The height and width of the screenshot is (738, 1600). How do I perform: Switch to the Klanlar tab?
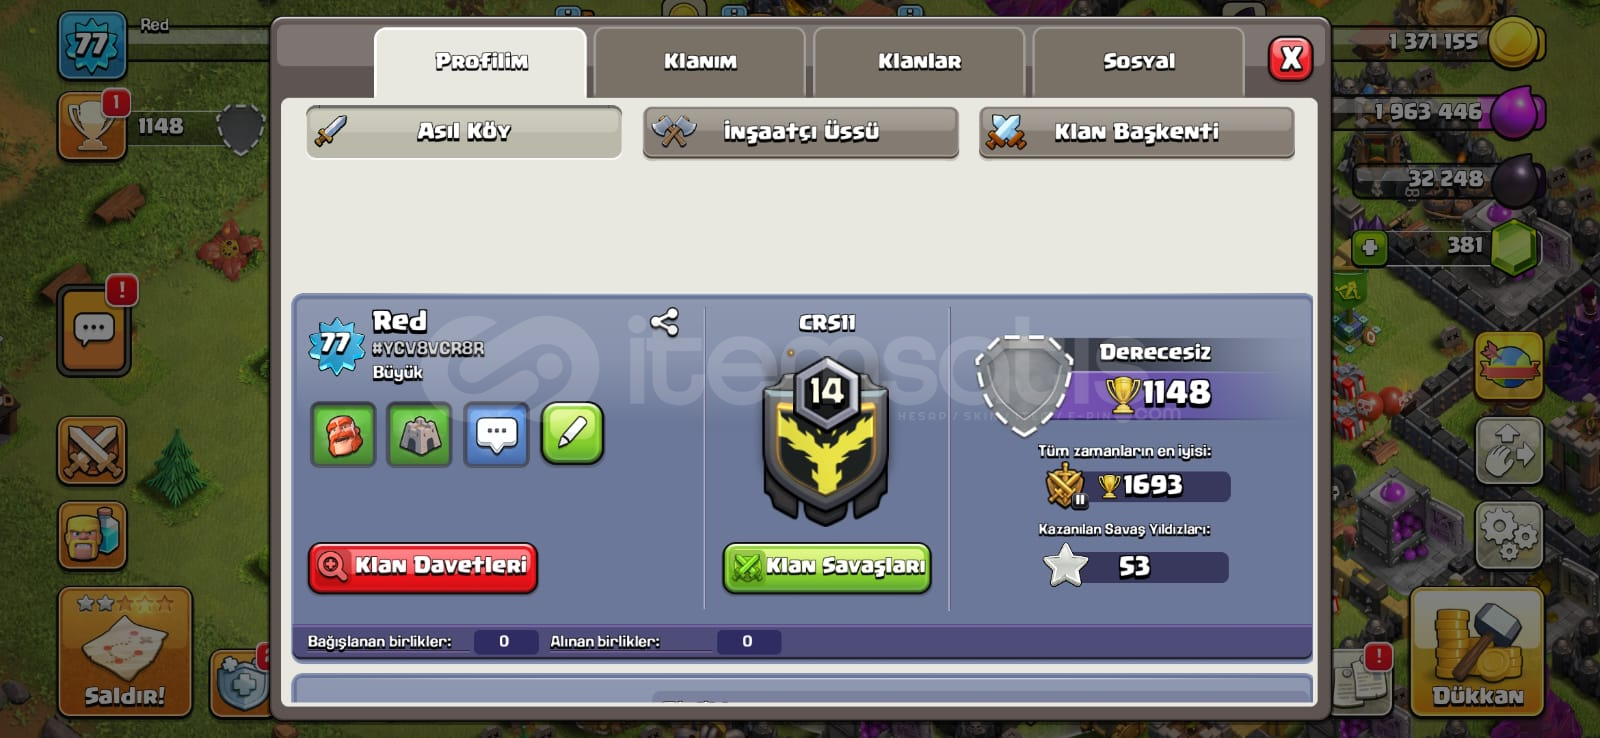tap(919, 62)
